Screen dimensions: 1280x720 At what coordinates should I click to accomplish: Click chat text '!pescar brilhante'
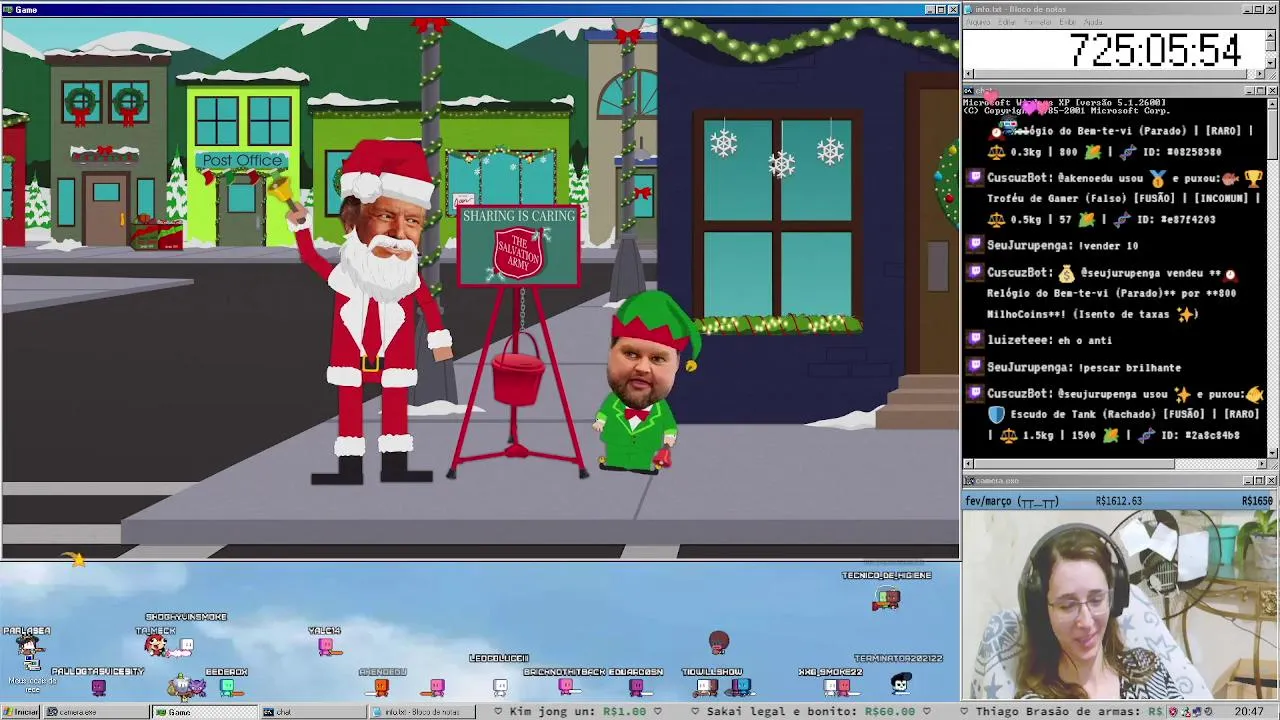pyautogui.click(x=1129, y=367)
